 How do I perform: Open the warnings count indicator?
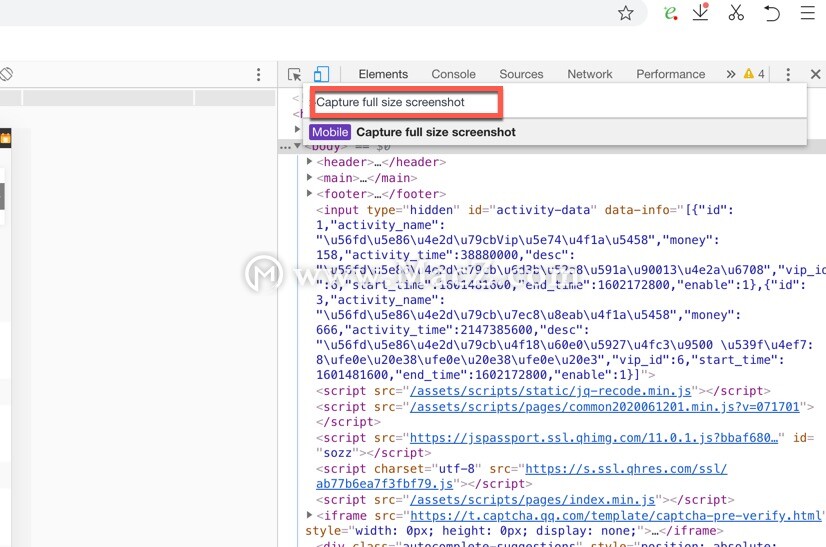pyautogui.click(x=754, y=74)
